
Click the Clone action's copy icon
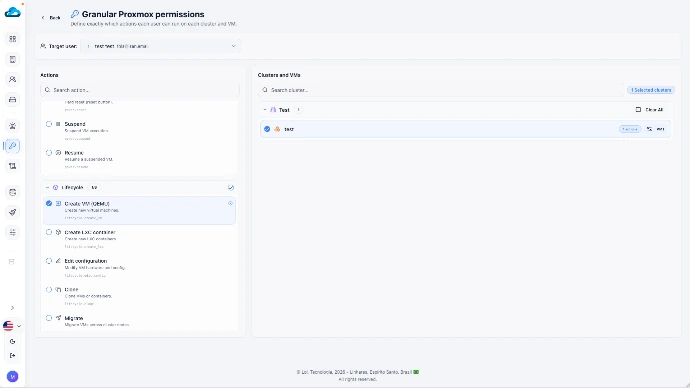tap(58, 289)
